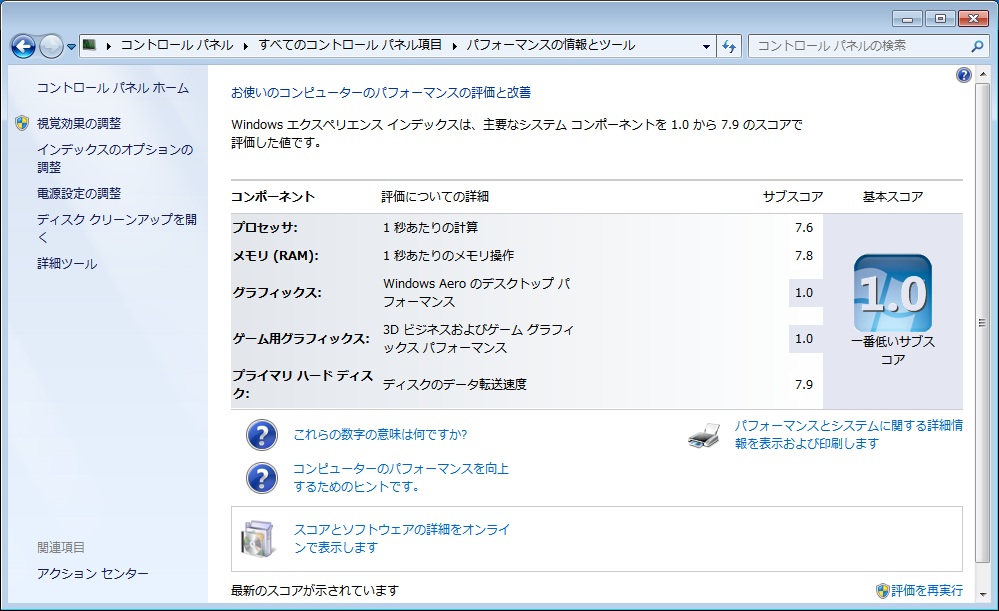Expand arrow before コントロール パネル breadcrumb
The image size is (999, 611).
[109, 46]
